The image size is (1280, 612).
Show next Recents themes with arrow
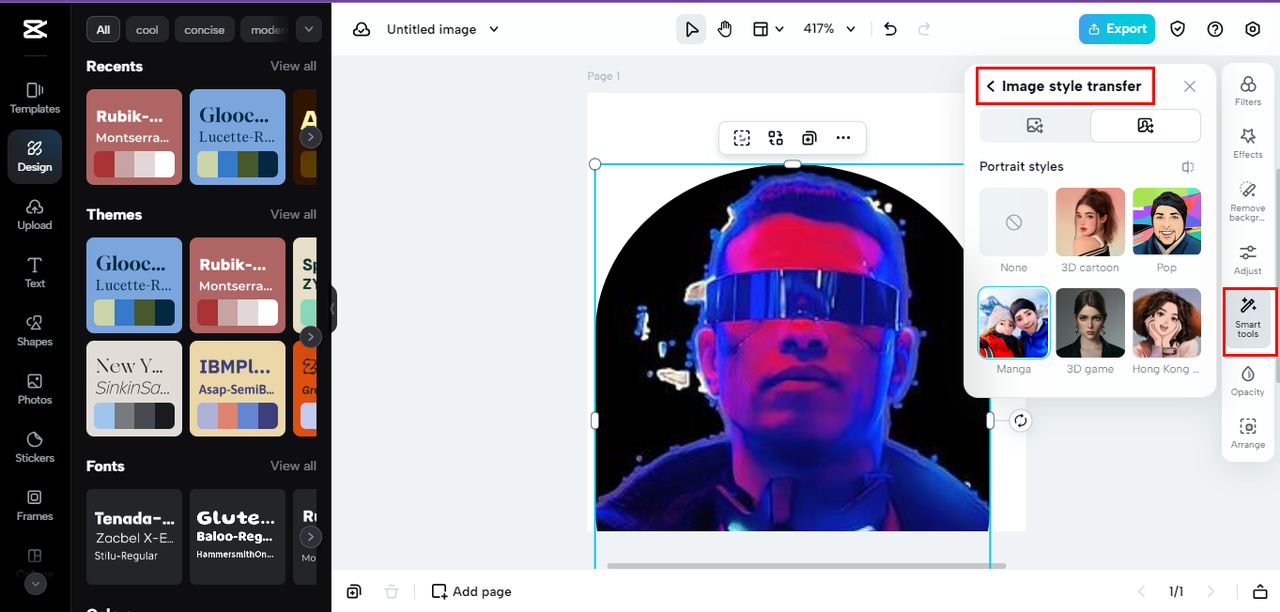tap(312, 137)
